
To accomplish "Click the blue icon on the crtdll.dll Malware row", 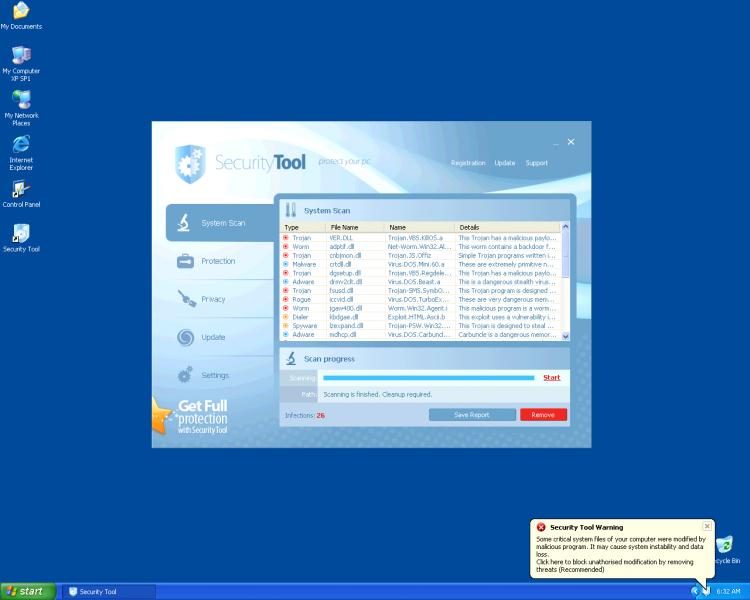I will pos(286,264).
